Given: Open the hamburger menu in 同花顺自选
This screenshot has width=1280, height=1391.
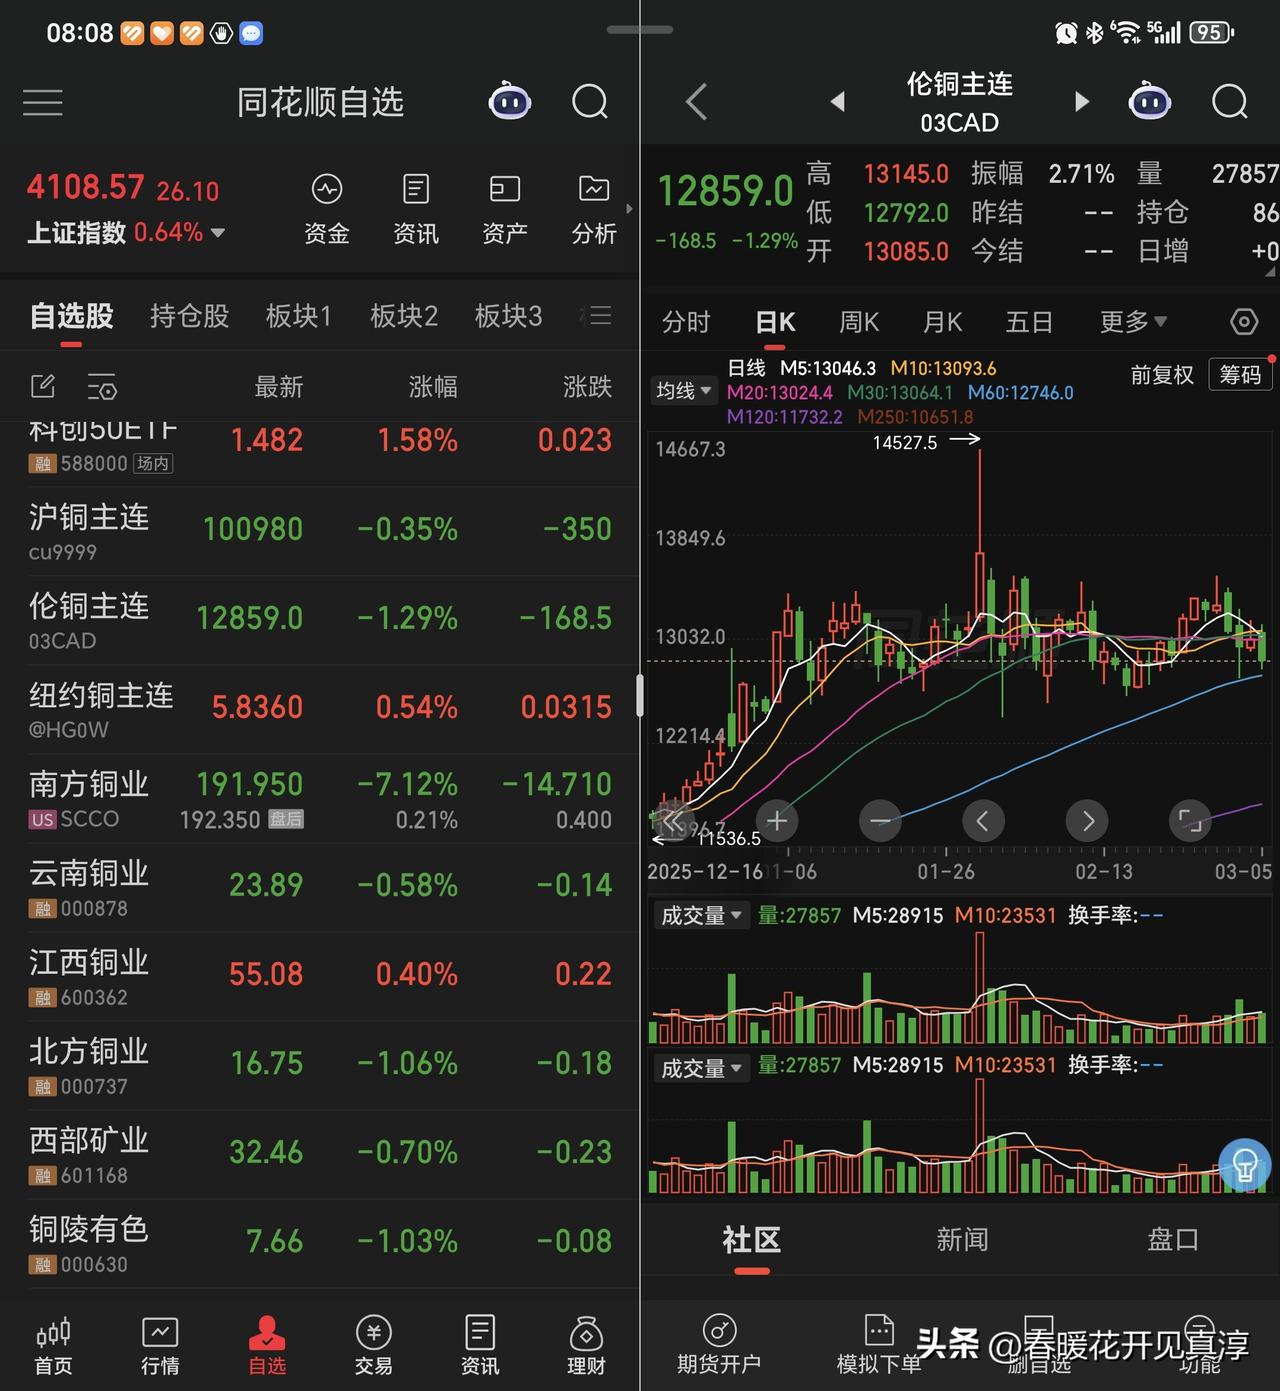Looking at the screenshot, I should point(42,102).
